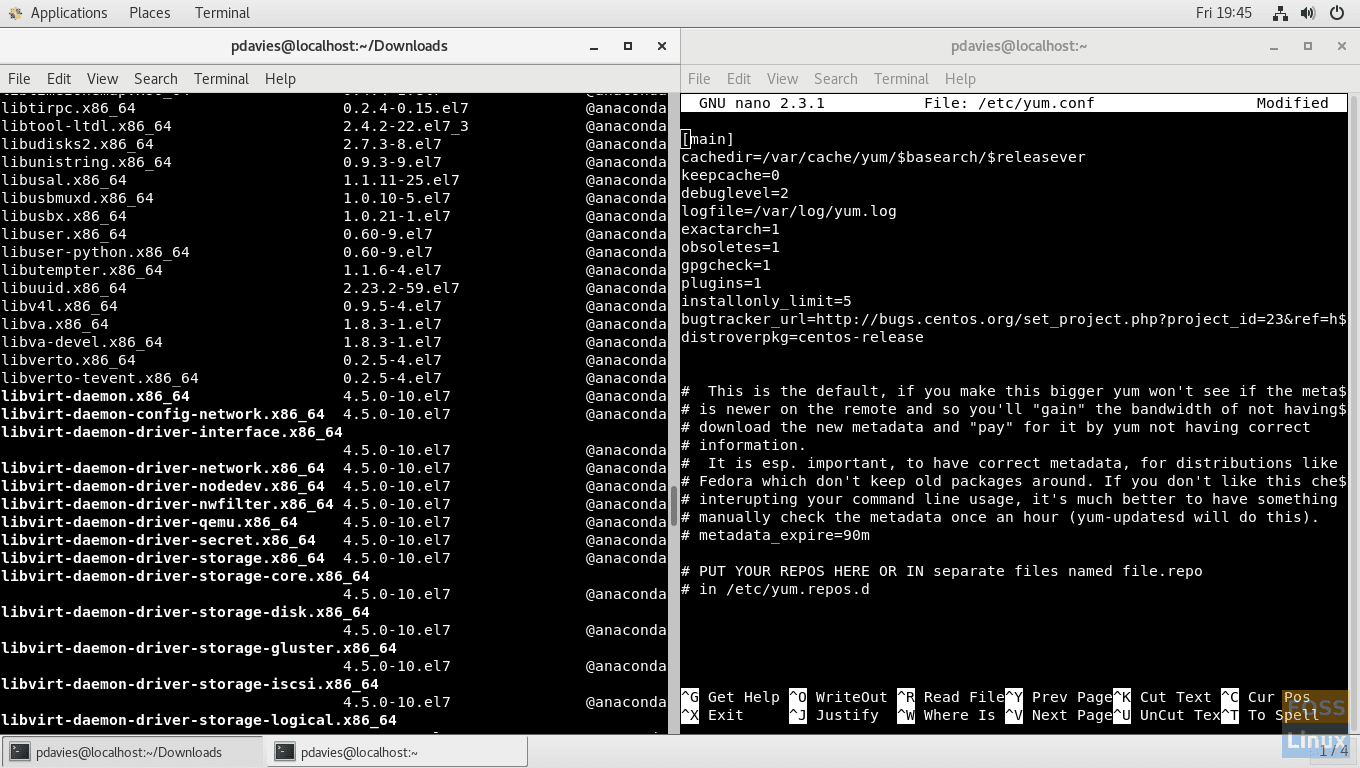Image resolution: width=1360 pixels, height=768 pixels.
Task: Open Terminal menu in the Downloads terminal window
Action: 221,79
